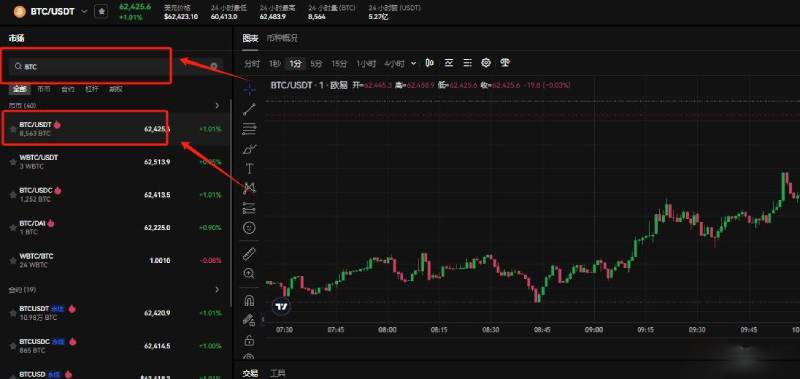Screen dimensions: 800x379
Task: Activate the zoom-in magnifier tool
Action: point(249,273)
